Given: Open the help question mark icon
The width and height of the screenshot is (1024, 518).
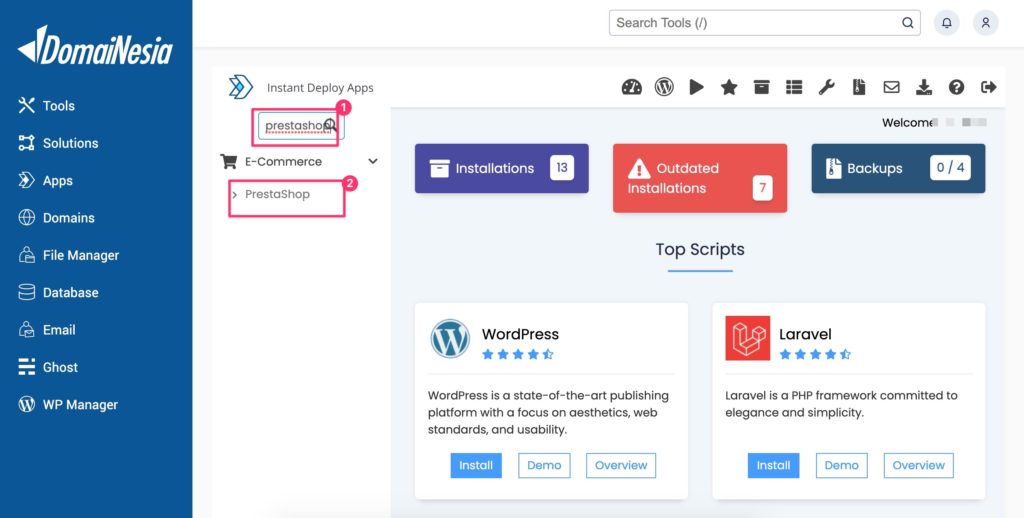Looking at the screenshot, I should pyautogui.click(x=957, y=87).
